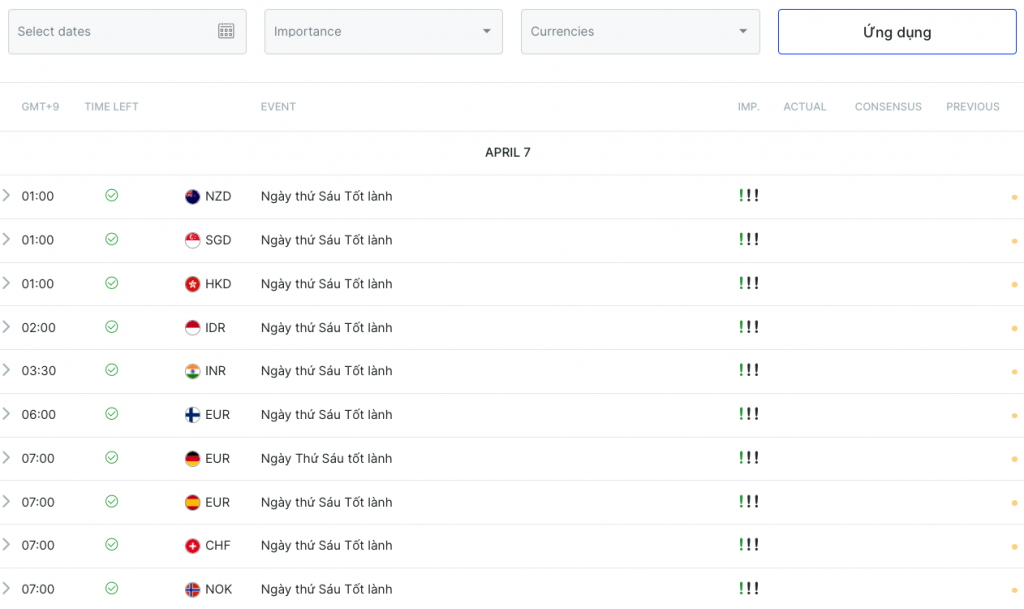Click the Indonesia flag on the IDR row
Screen dimensions: 1024x609
pos(190,327)
